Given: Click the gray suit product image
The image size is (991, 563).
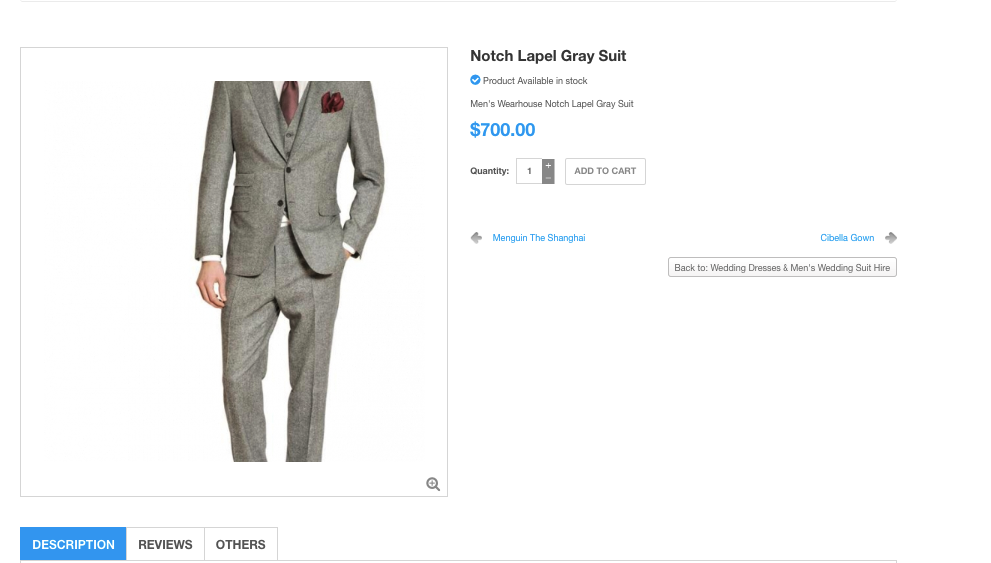Looking at the screenshot, I should (290, 270).
